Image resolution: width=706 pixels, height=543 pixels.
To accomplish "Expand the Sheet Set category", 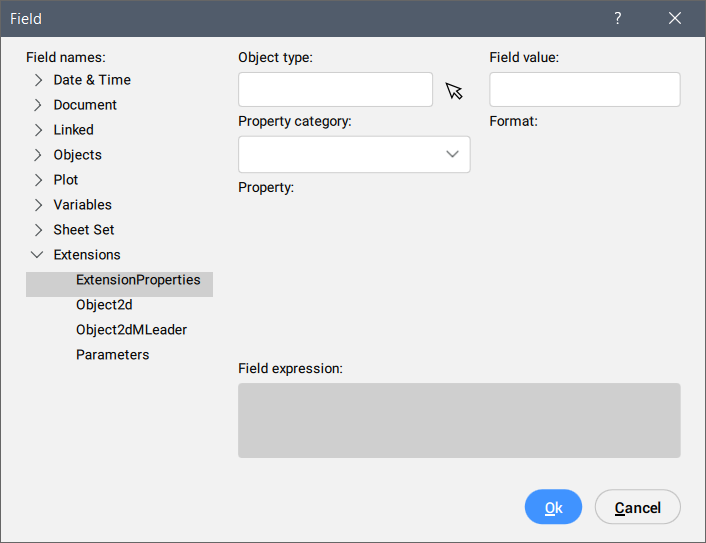I will (x=38, y=230).
